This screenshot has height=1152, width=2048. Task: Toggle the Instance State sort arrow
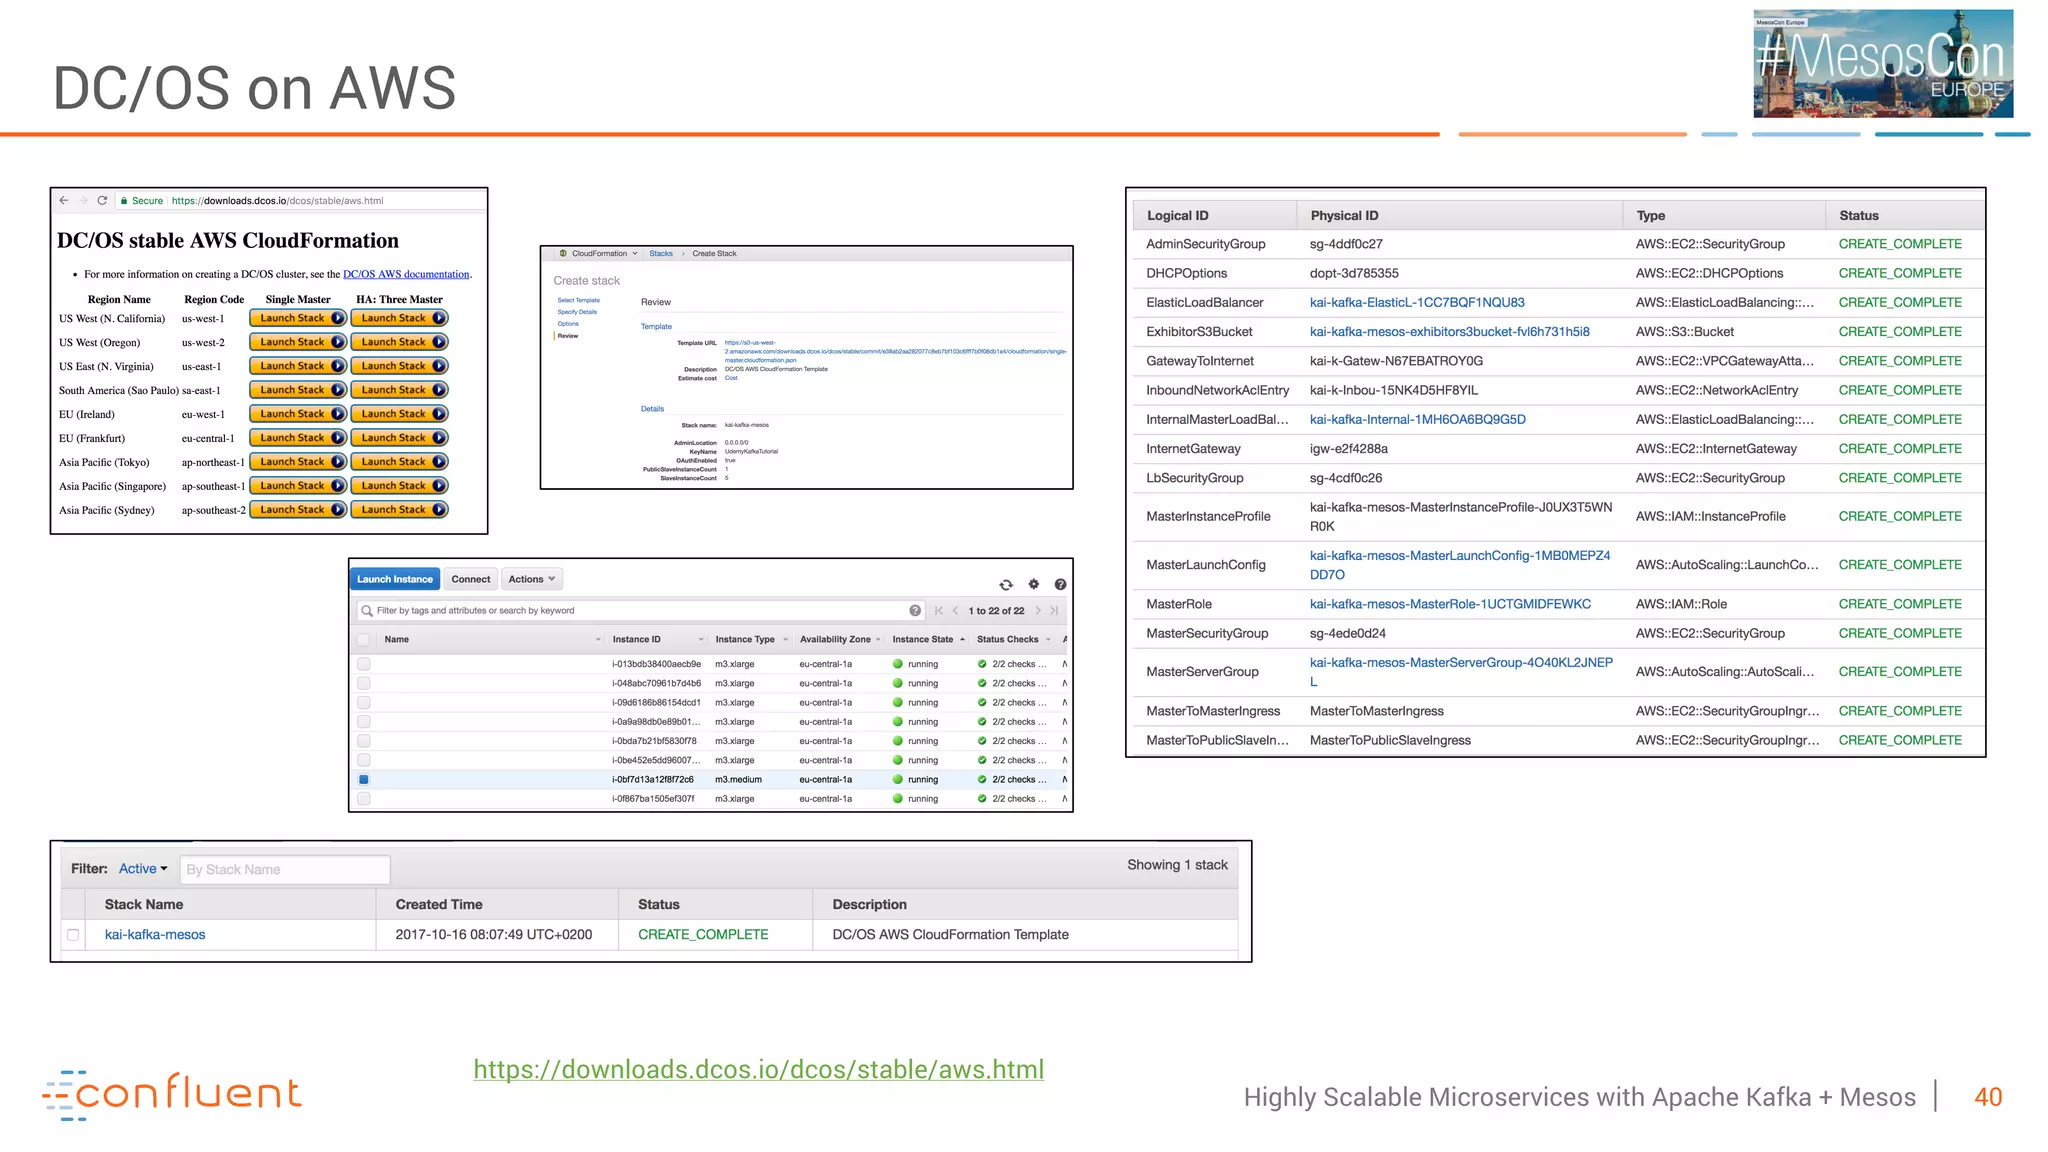(x=962, y=640)
